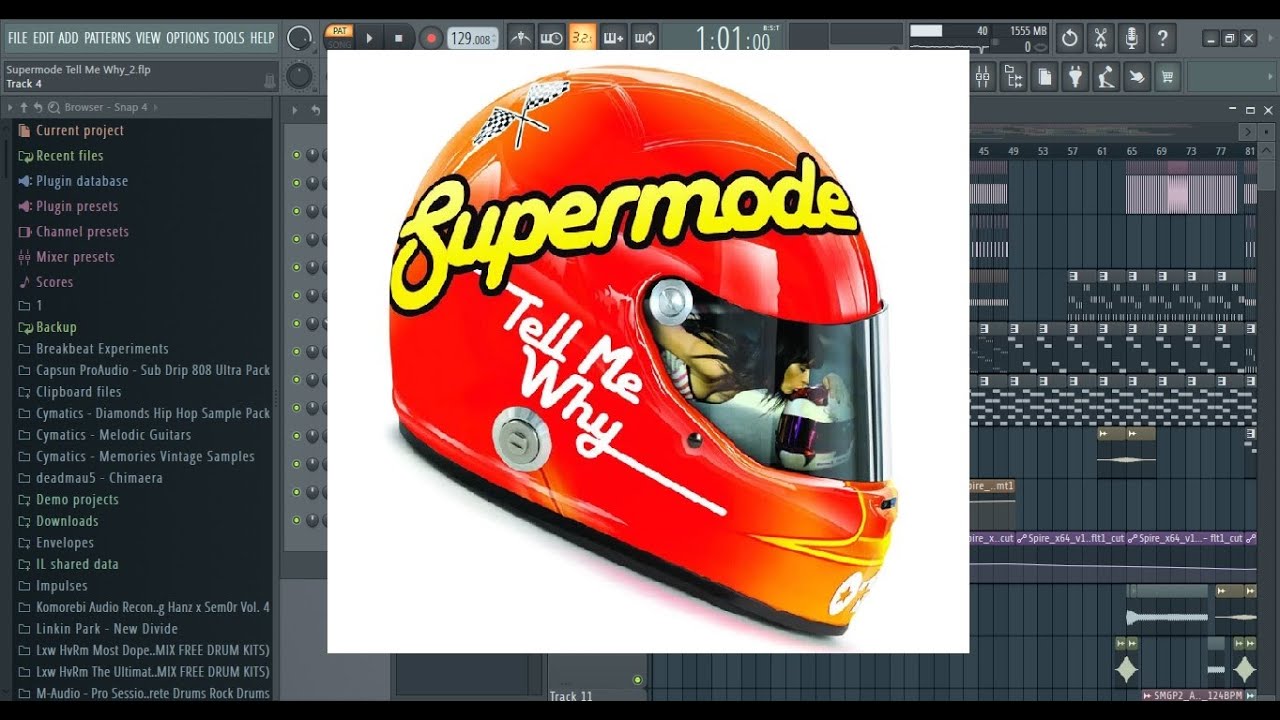Click bar 61 on the playlist timeline
1280x720 pixels.
coord(1101,151)
